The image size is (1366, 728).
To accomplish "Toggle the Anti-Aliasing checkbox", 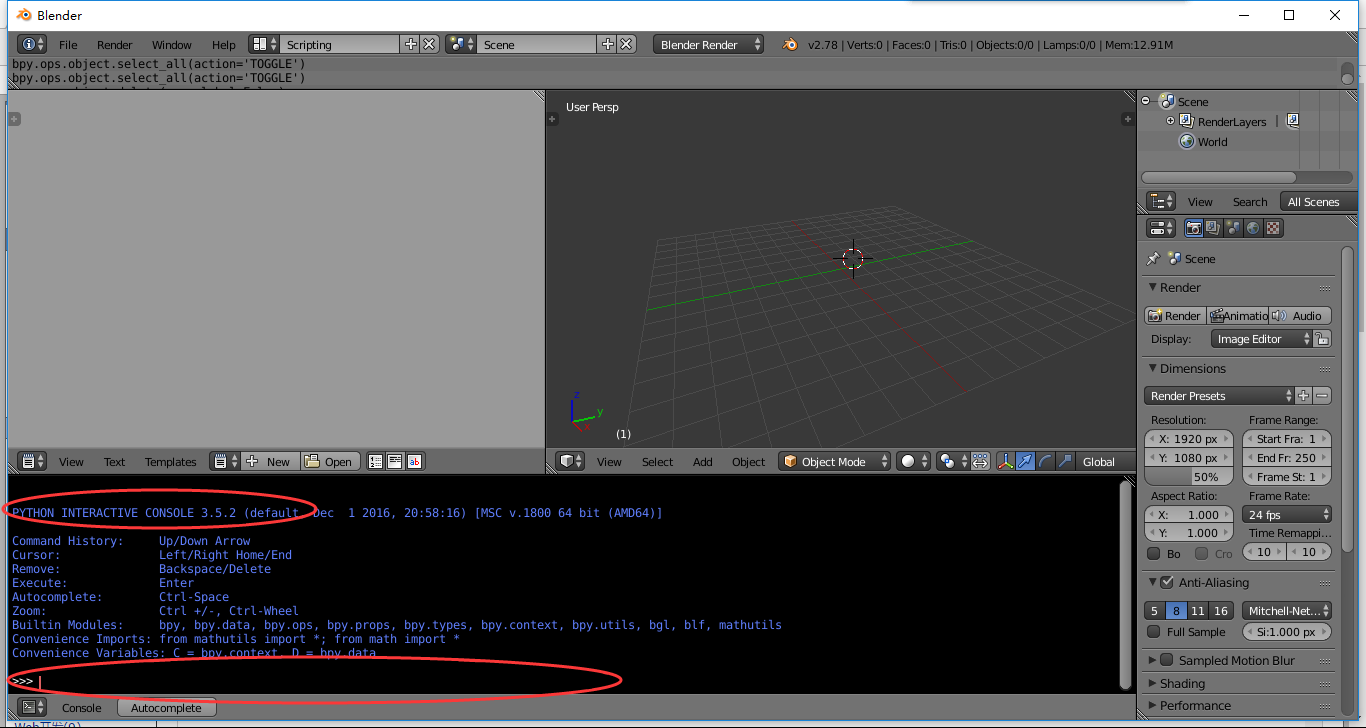I will 1166,582.
